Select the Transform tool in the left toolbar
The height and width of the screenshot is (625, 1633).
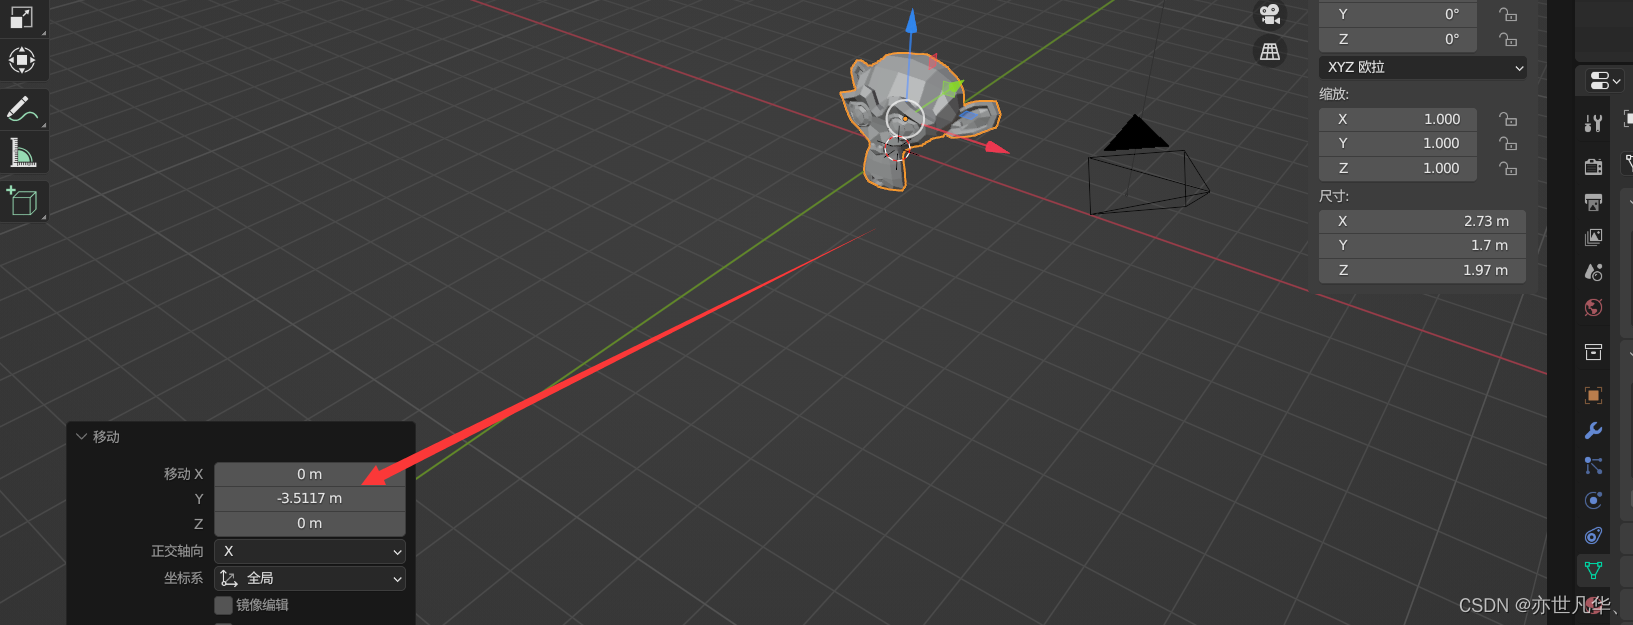21,60
